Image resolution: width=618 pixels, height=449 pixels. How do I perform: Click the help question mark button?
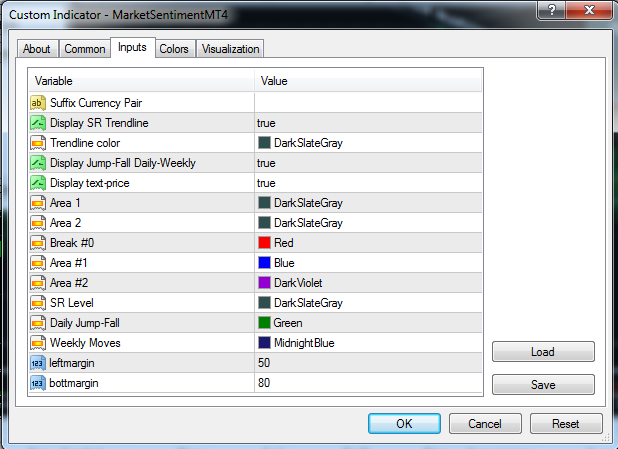(551, 10)
